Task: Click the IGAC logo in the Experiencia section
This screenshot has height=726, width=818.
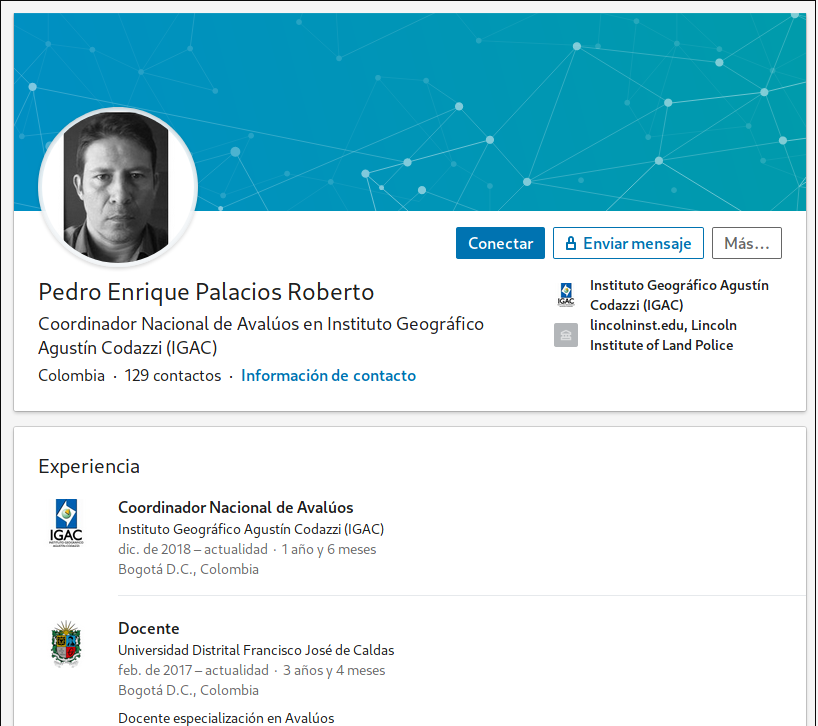Action: pyautogui.click(x=66, y=523)
